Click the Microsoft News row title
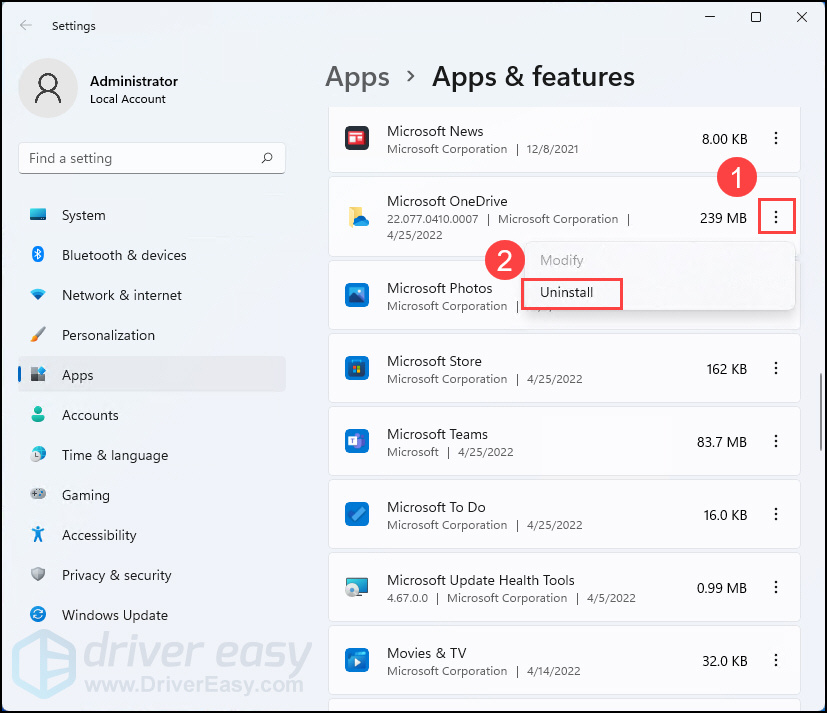This screenshot has width=827, height=713. [435, 131]
